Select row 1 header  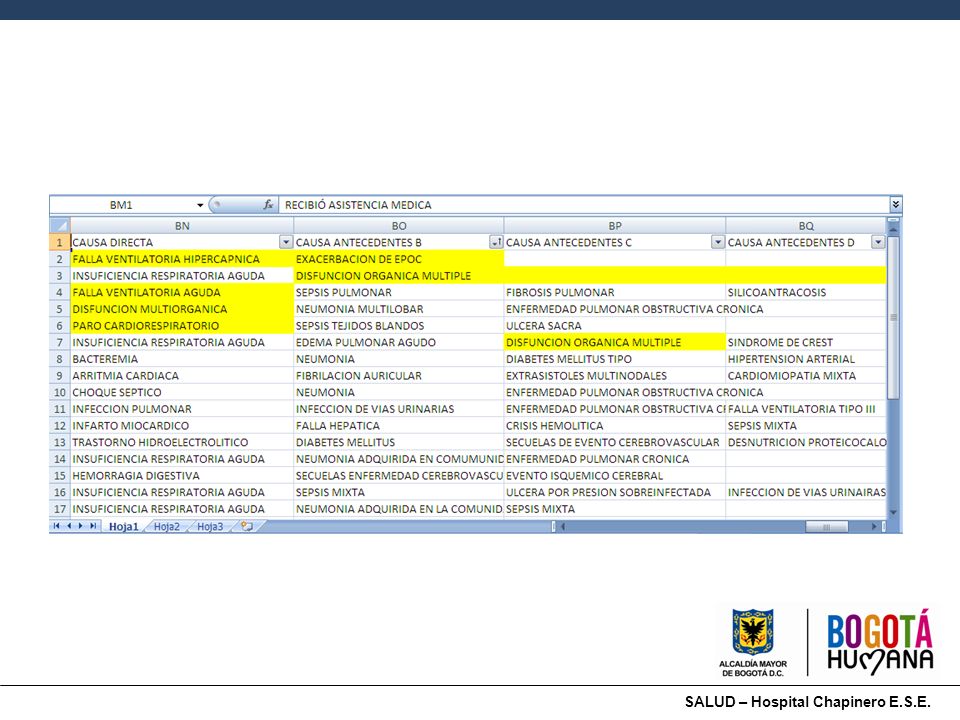[59, 242]
